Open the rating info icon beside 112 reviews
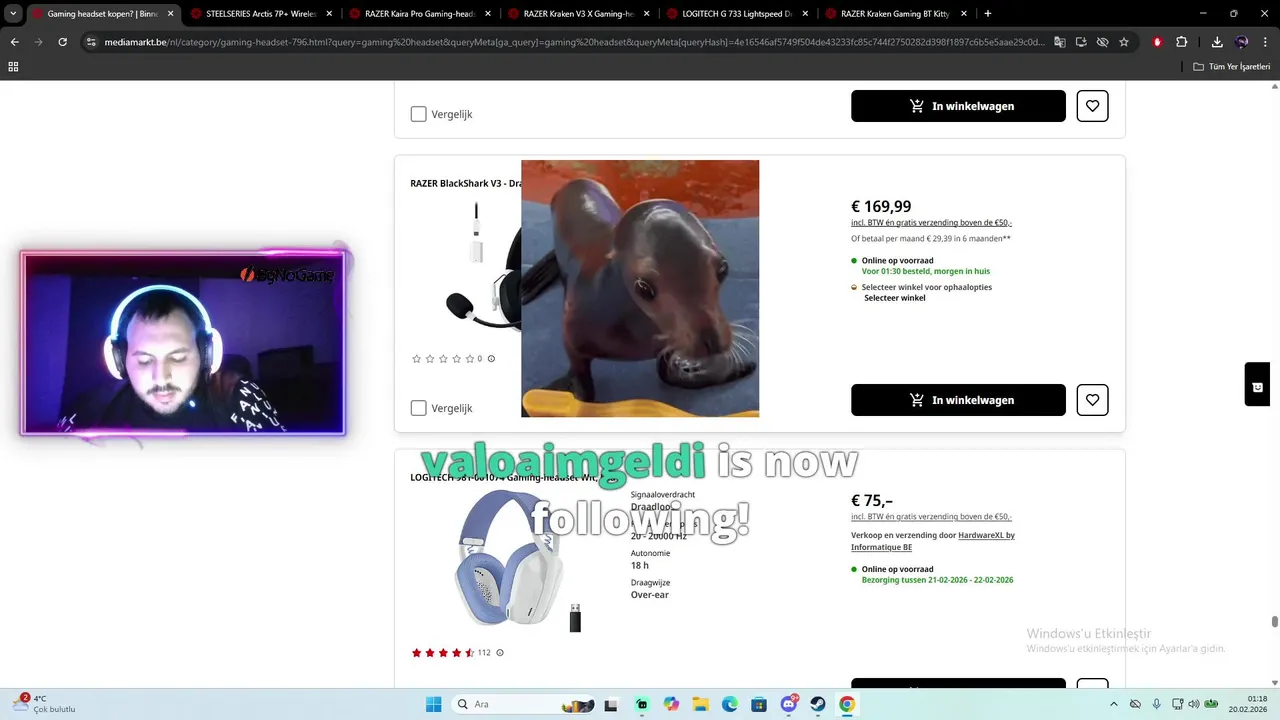This screenshot has width=1280, height=720. (500, 653)
